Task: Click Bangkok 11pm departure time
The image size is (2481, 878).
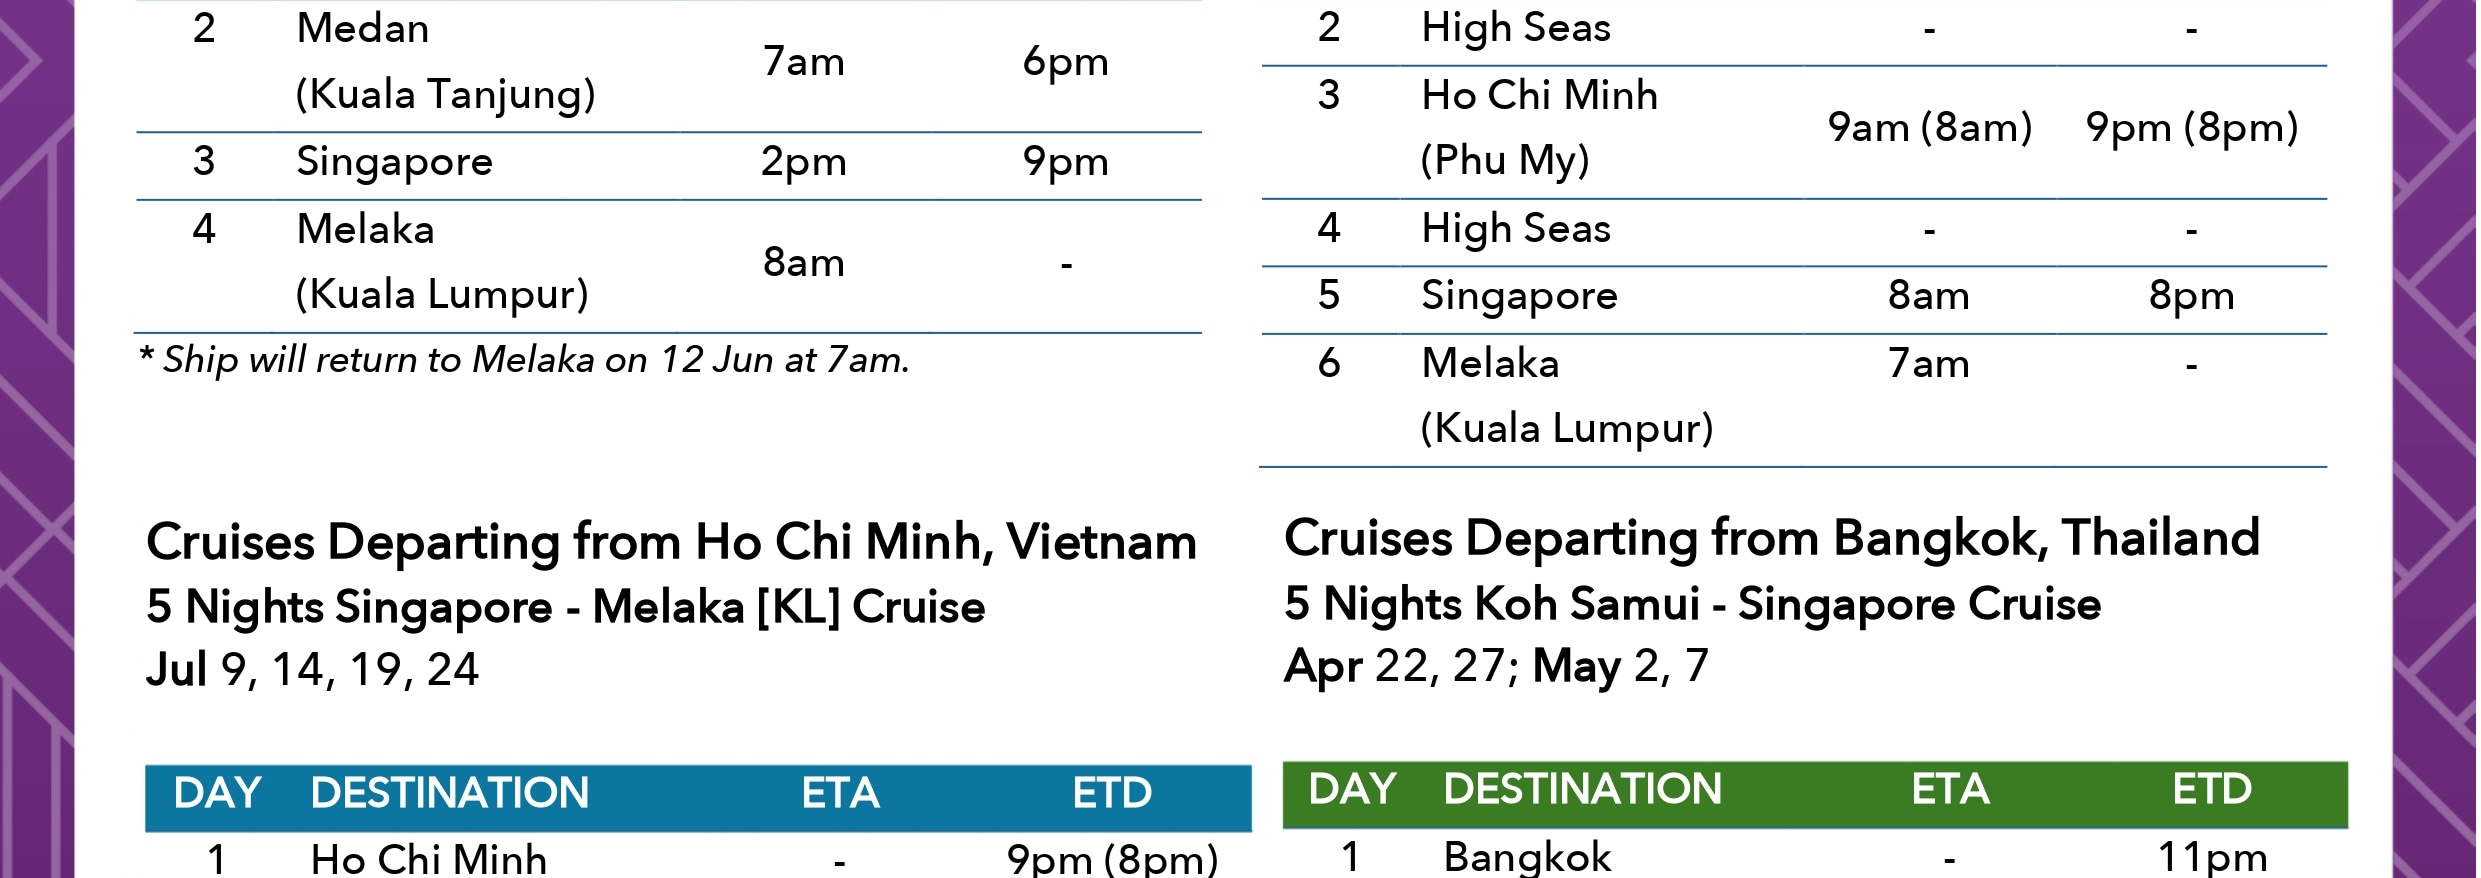Action: coord(2213,857)
